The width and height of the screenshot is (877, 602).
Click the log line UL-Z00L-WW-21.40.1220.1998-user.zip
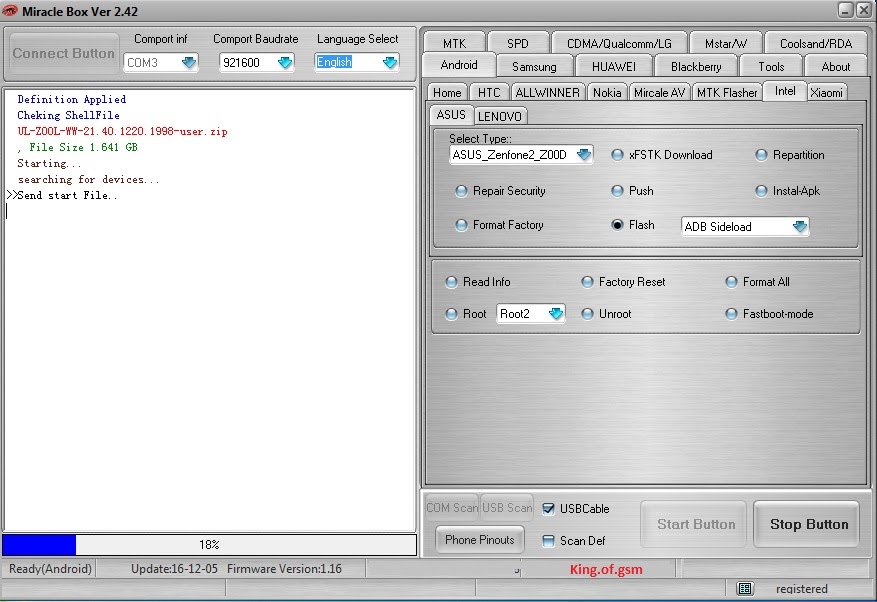tap(122, 131)
